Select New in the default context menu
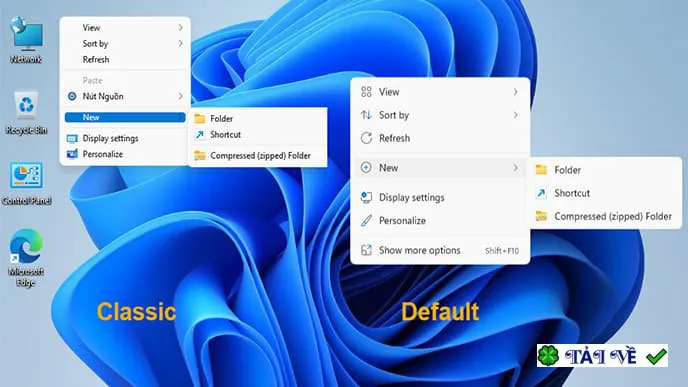The height and width of the screenshot is (387, 688). click(x=440, y=168)
